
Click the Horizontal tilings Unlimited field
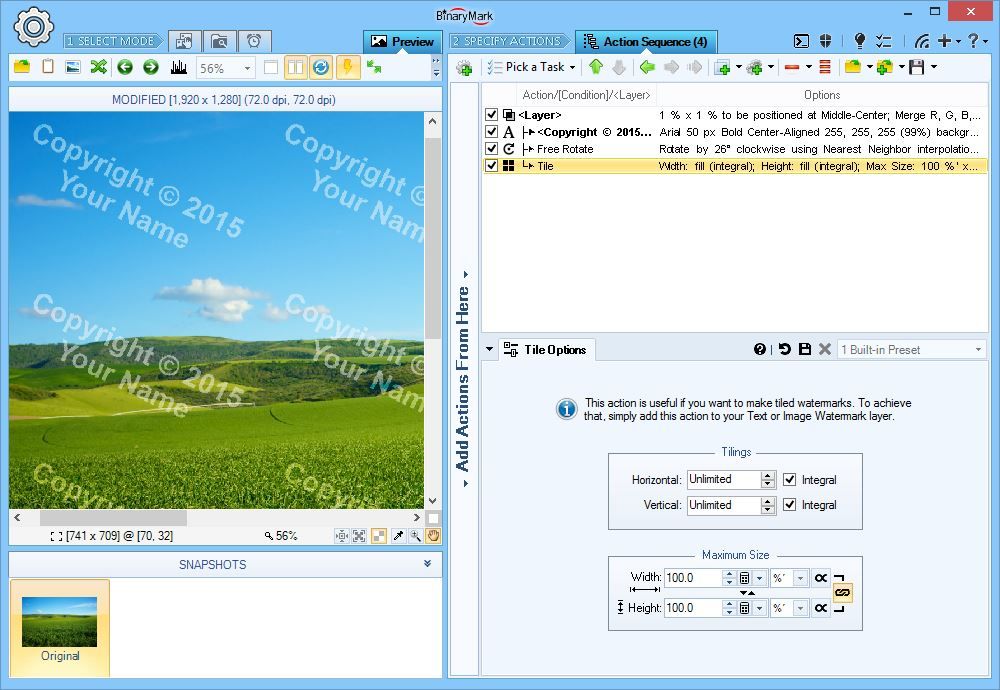[x=724, y=480]
